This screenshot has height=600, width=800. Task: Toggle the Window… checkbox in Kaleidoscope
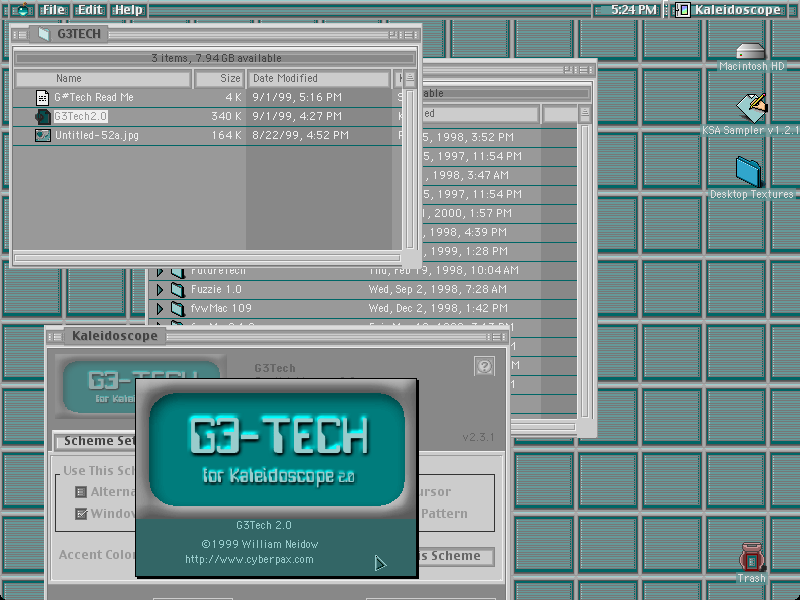click(81, 514)
